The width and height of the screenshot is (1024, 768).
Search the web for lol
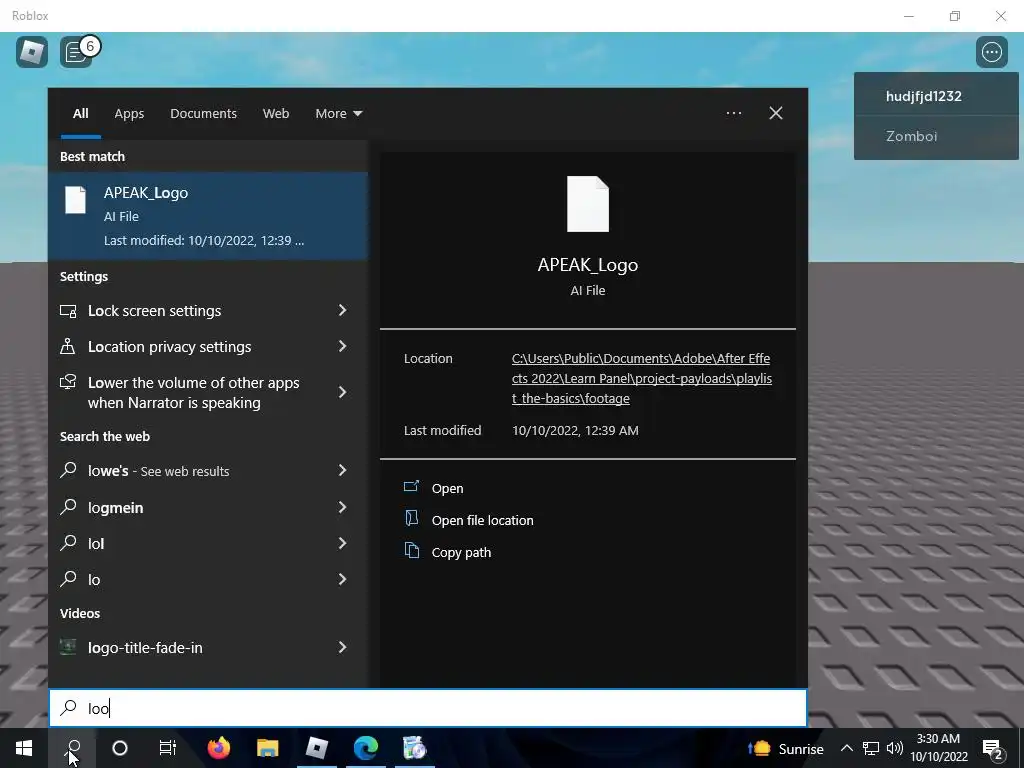coord(195,543)
